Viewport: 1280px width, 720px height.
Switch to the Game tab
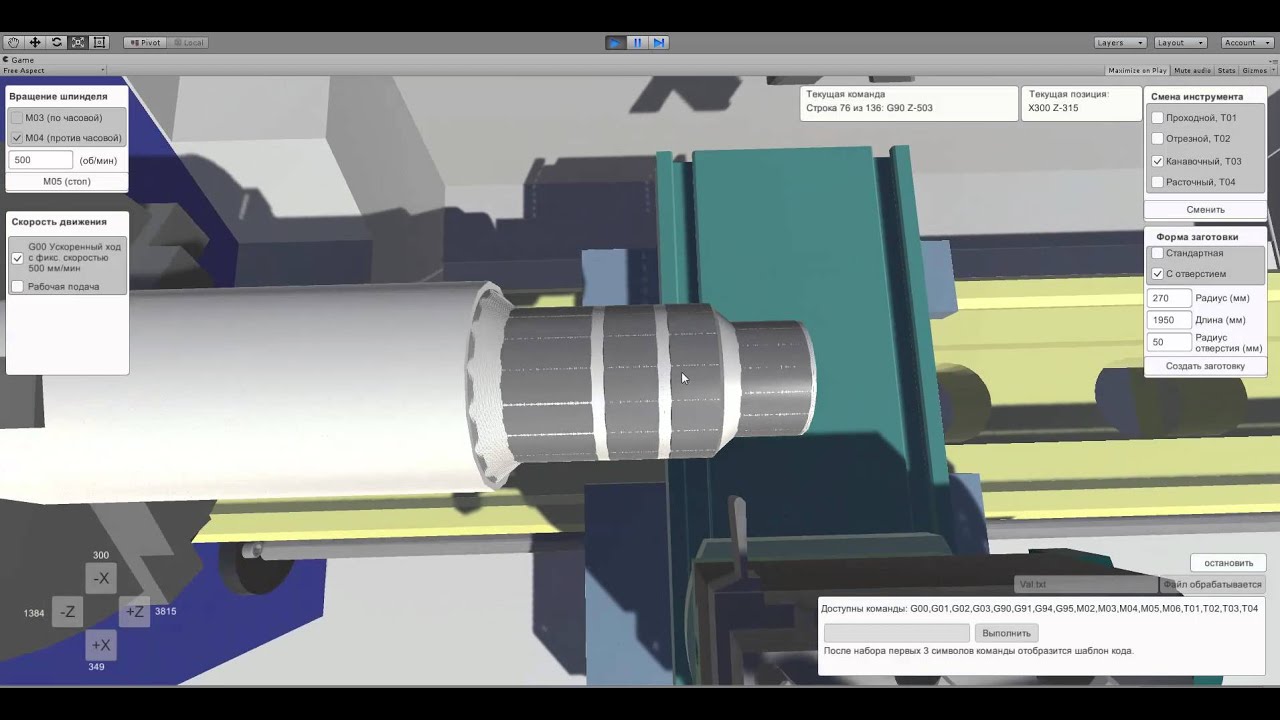pyautogui.click(x=19, y=60)
